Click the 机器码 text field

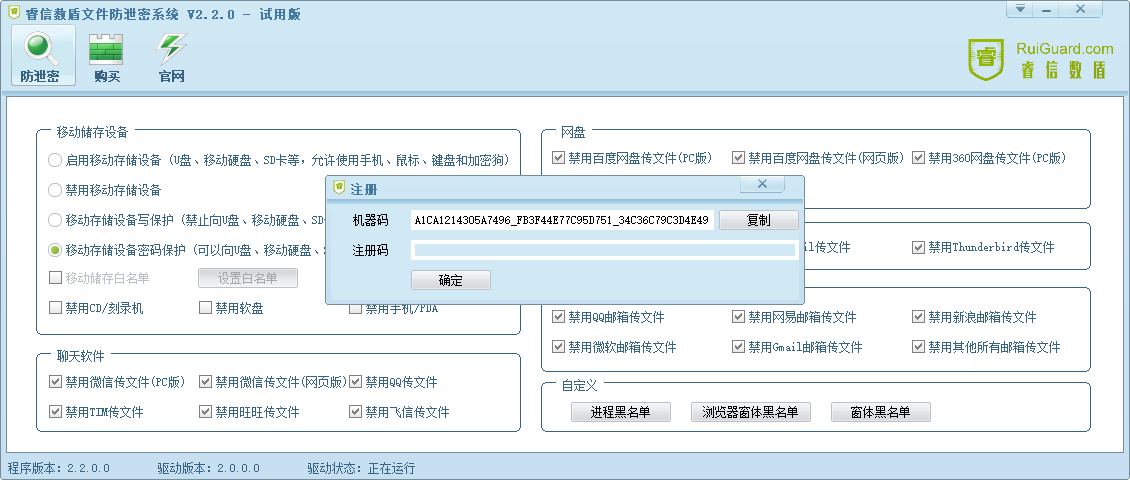[562, 220]
